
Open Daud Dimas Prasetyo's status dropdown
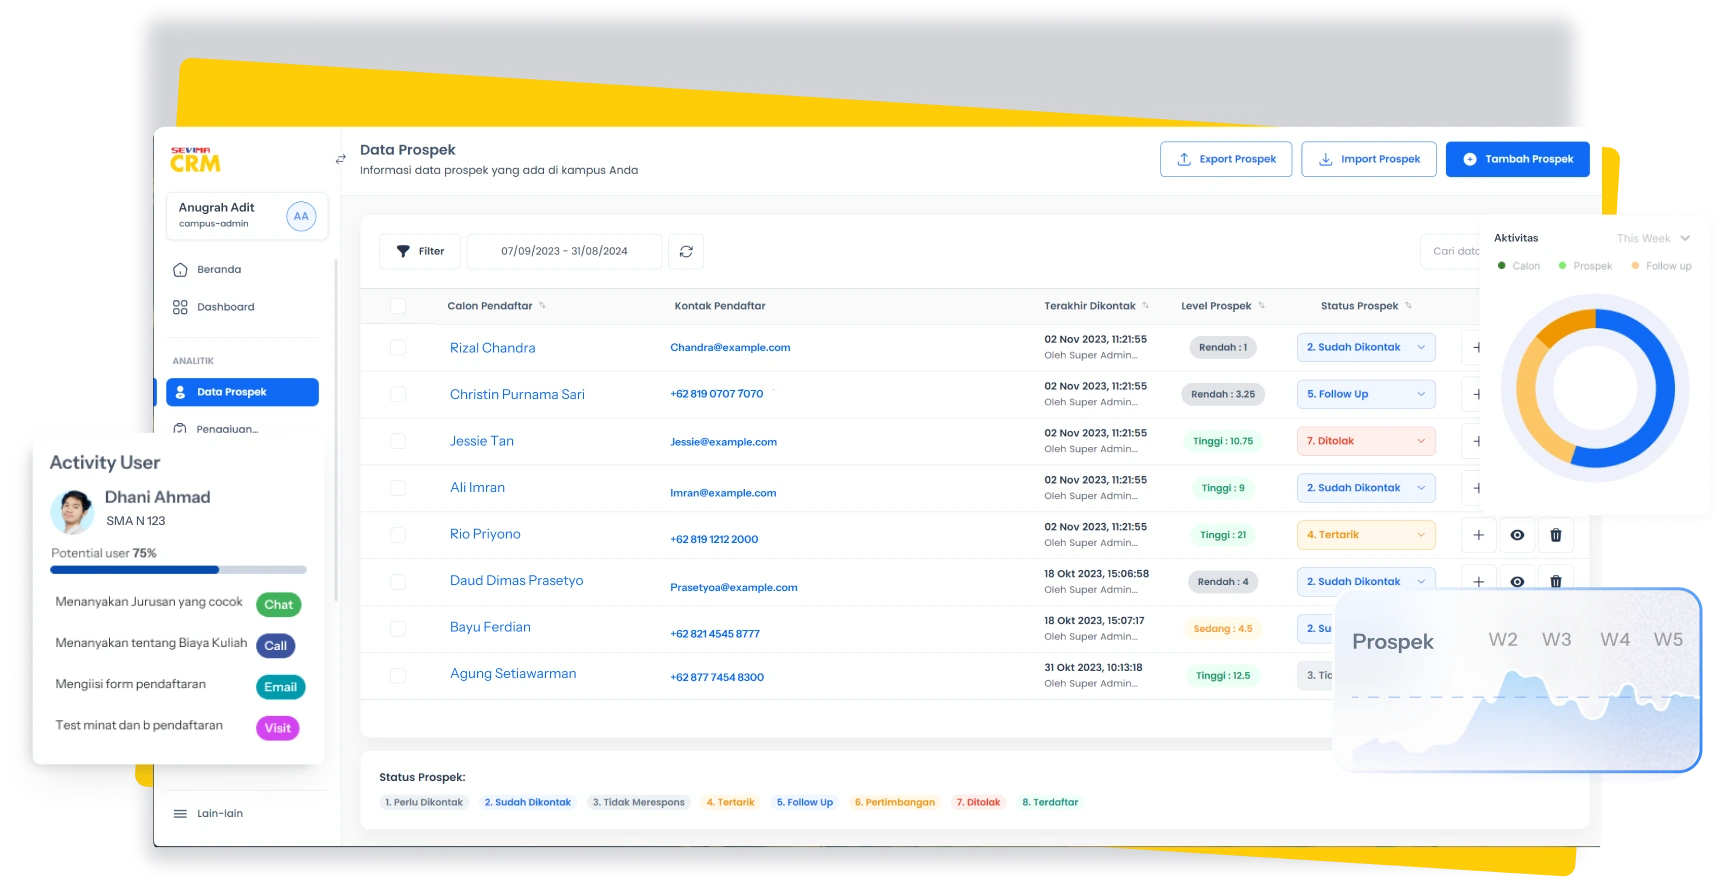(1366, 581)
